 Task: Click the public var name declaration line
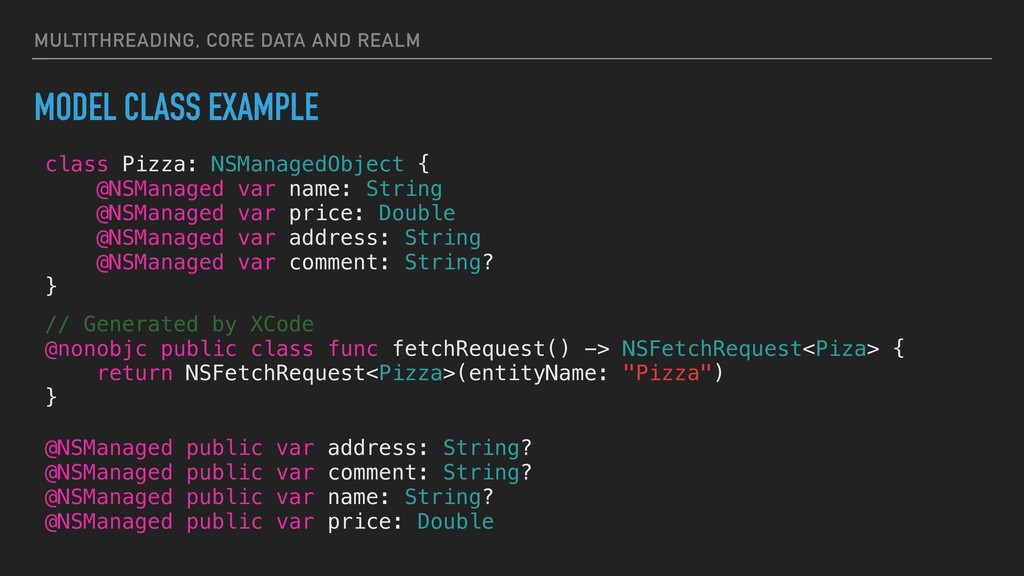(x=269, y=497)
